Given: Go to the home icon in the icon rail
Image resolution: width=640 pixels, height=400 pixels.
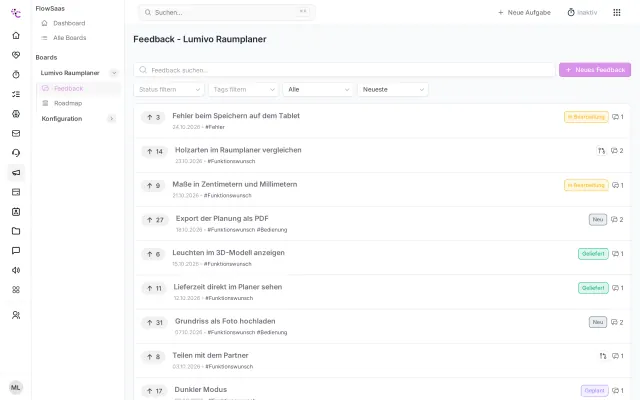Looking at the screenshot, I should coord(16,36).
